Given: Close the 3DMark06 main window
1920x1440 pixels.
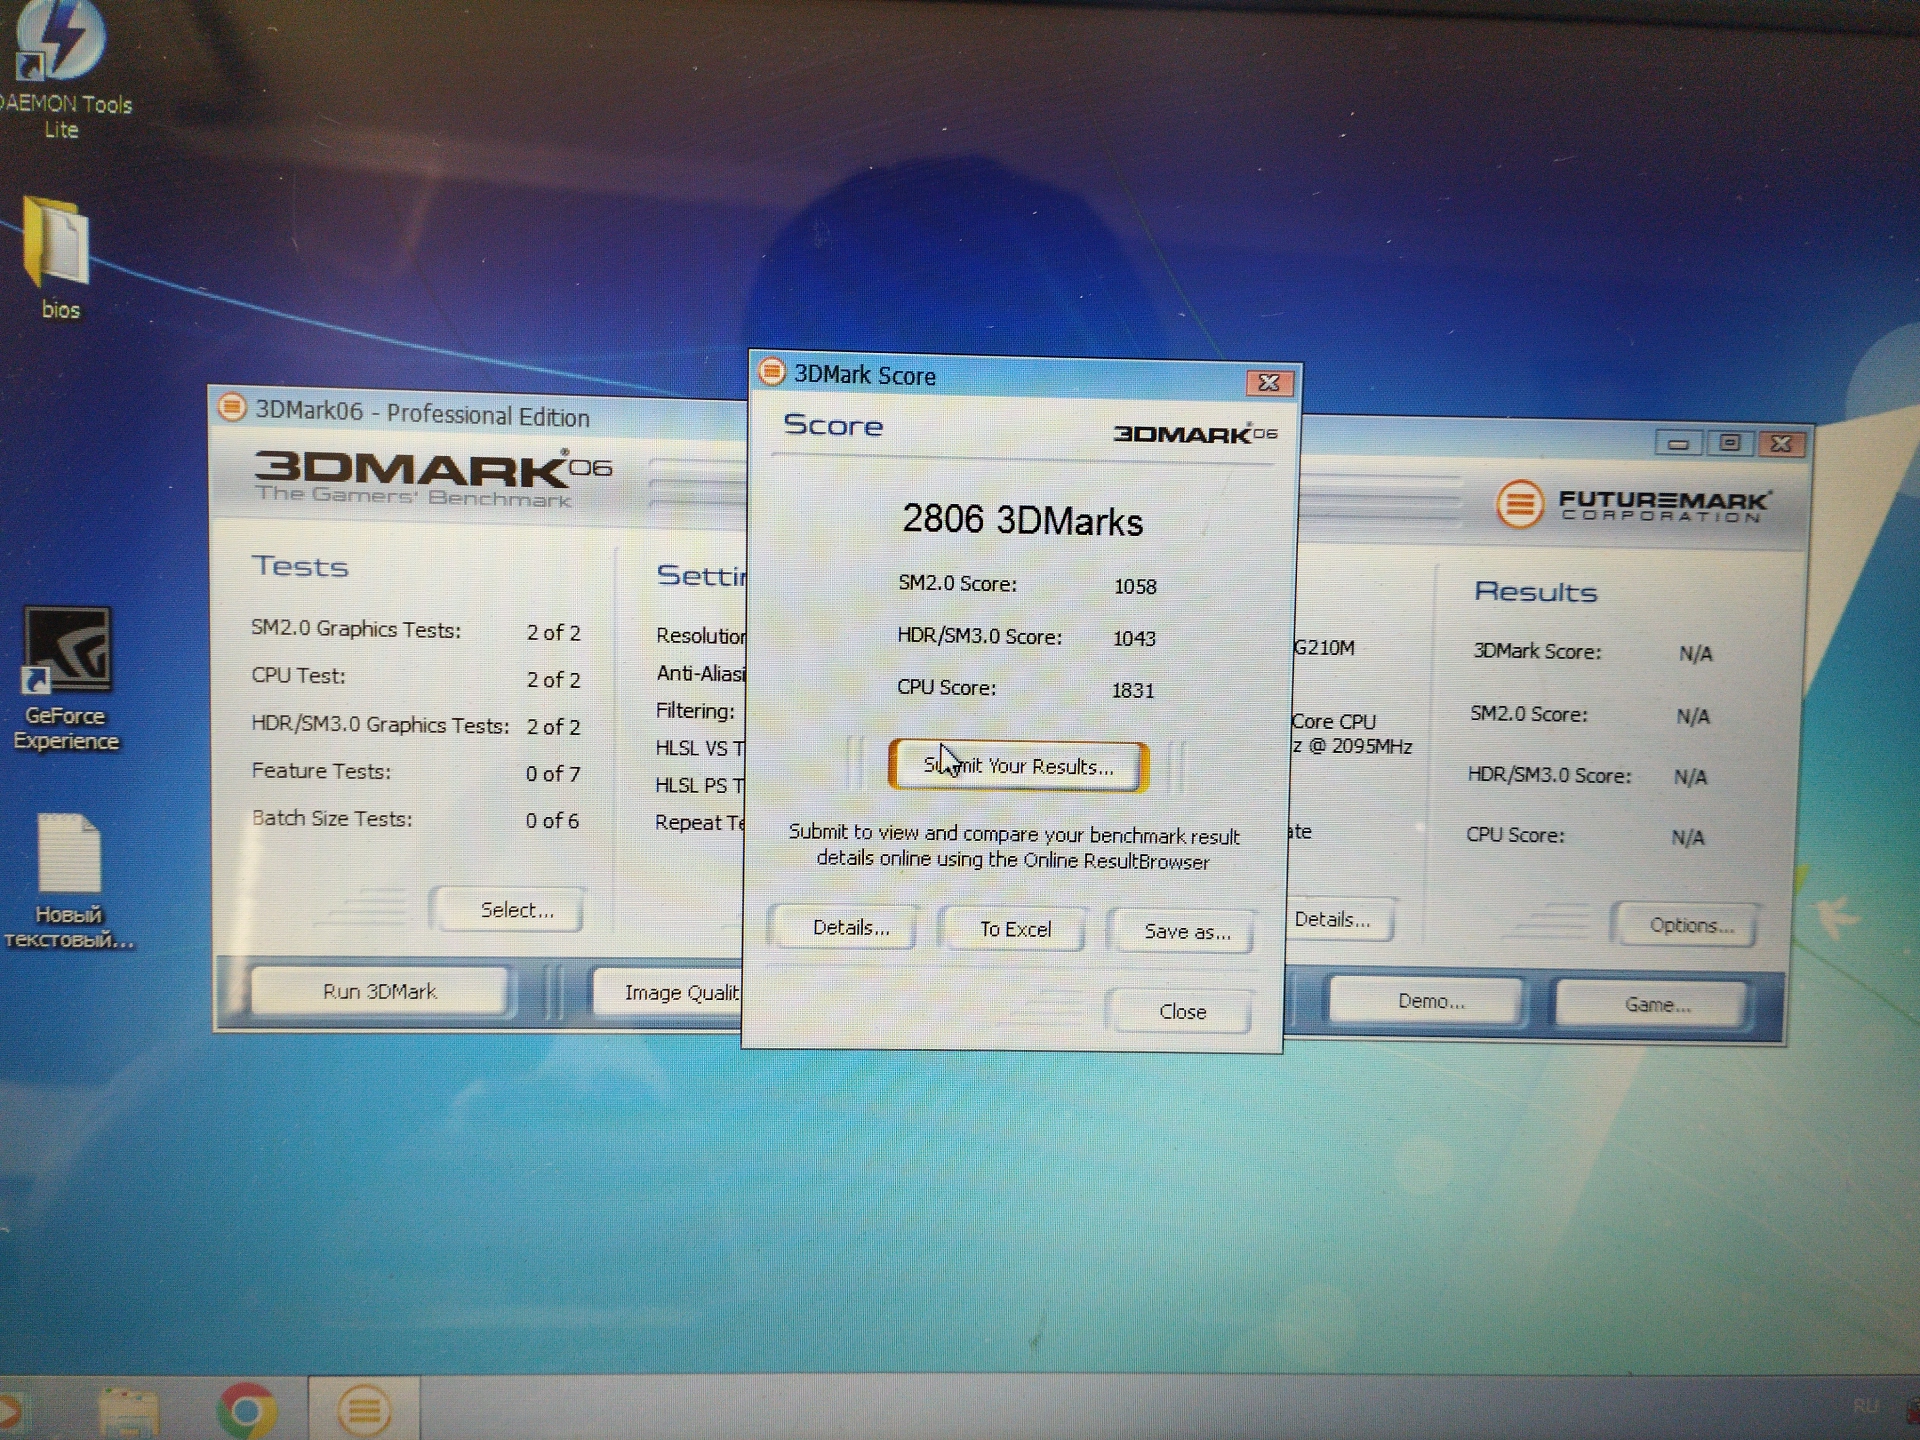Looking at the screenshot, I should click(x=1781, y=444).
